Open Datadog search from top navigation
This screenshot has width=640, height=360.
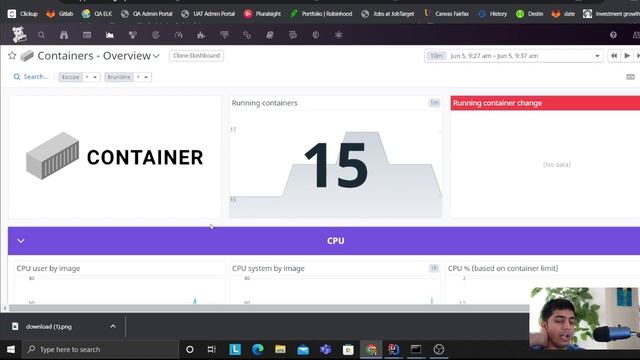tap(41, 35)
